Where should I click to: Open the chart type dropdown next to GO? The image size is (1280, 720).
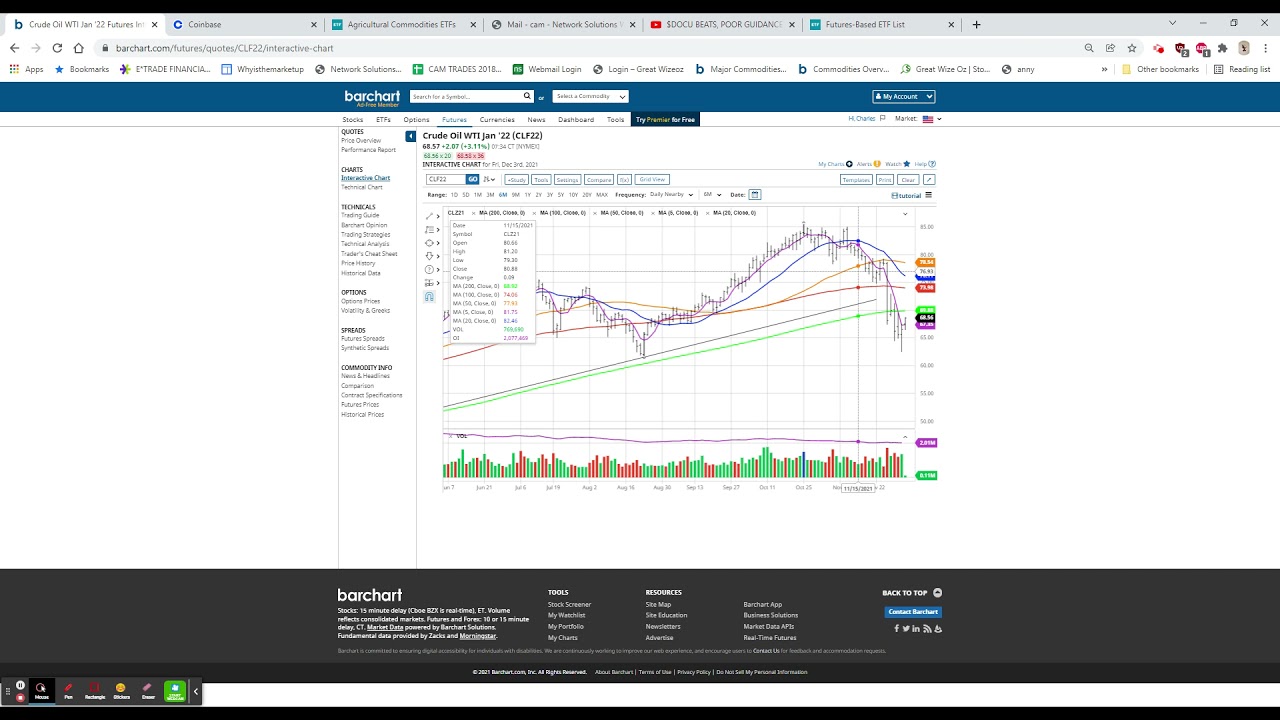tap(489, 180)
